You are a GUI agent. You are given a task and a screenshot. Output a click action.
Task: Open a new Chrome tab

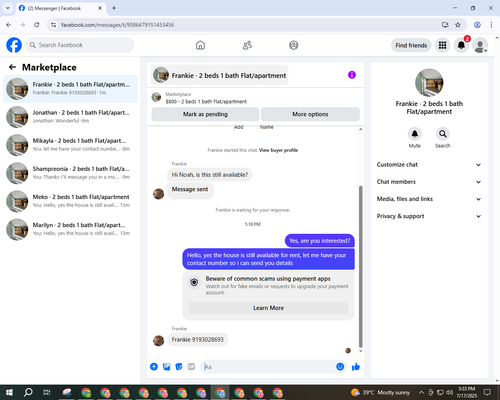point(114,8)
